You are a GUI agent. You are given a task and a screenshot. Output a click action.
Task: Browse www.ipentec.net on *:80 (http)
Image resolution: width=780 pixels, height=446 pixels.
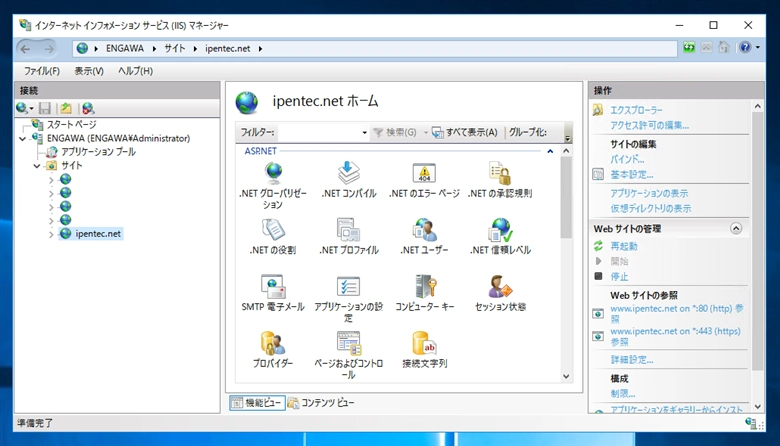point(677,314)
